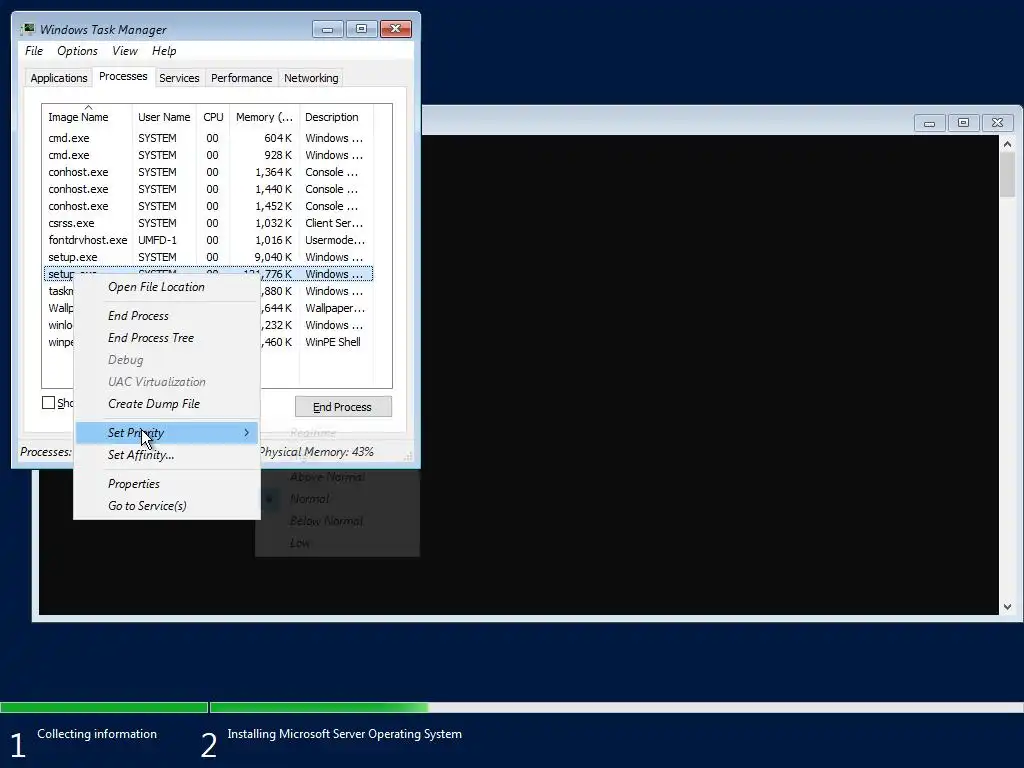1024x768 pixels.
Task: Choose End Process Tree in context menu
Action: tap(167, 338)
